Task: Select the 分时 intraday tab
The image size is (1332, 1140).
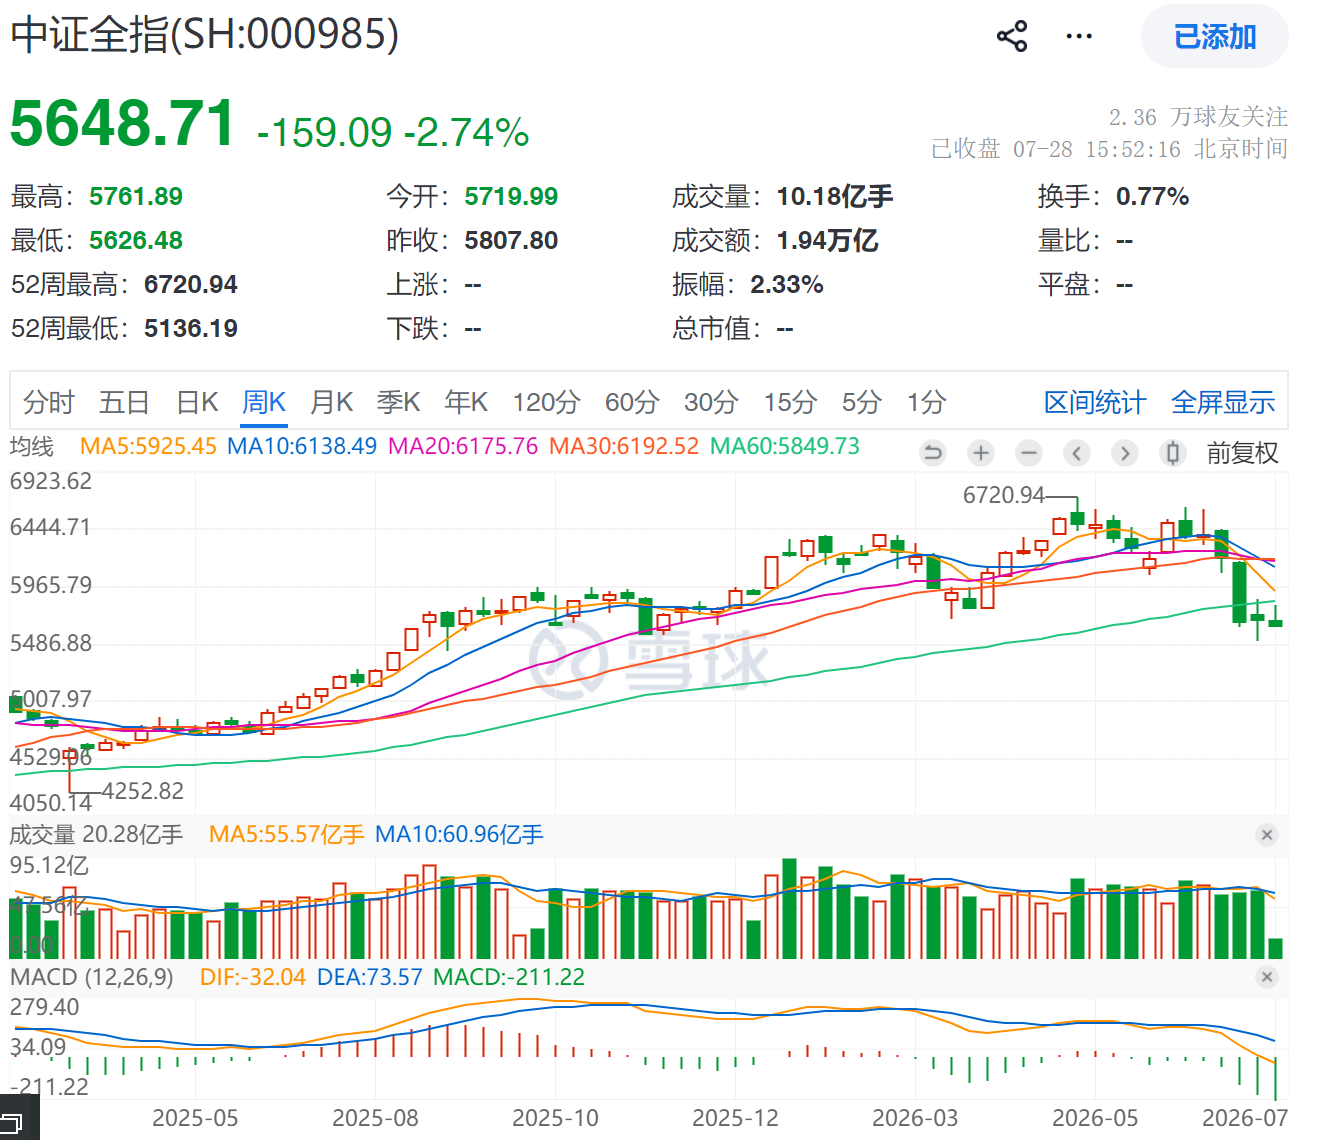Action: 49,402
